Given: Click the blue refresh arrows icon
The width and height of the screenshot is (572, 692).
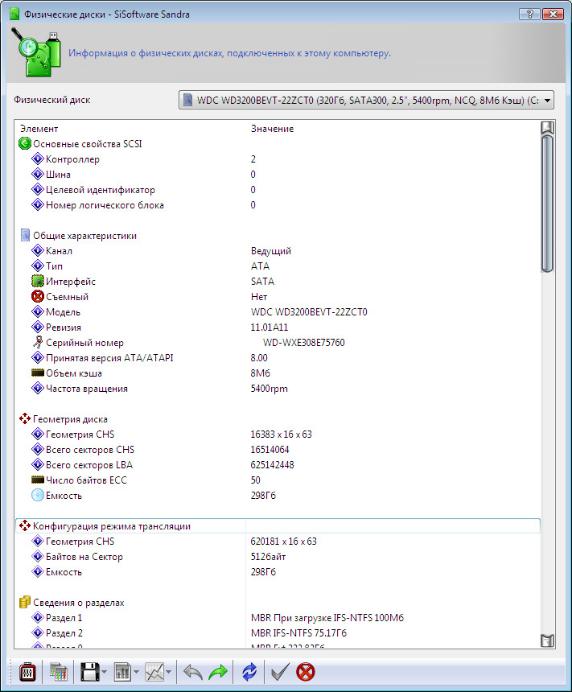Looking at the screenshot, I should tap(249, 672).
